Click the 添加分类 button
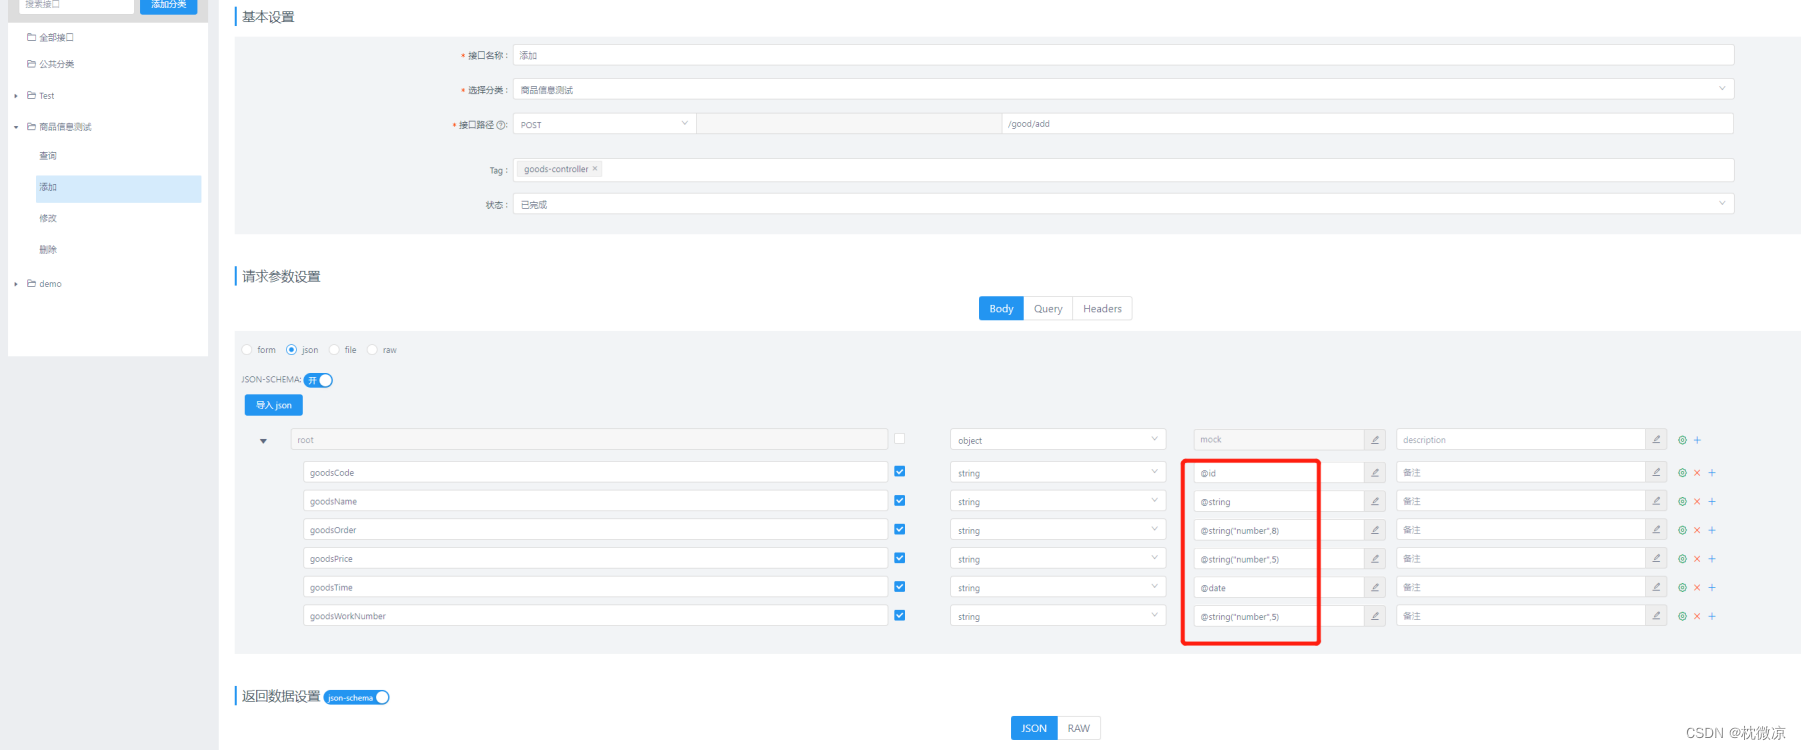 (x=168, y=5)
